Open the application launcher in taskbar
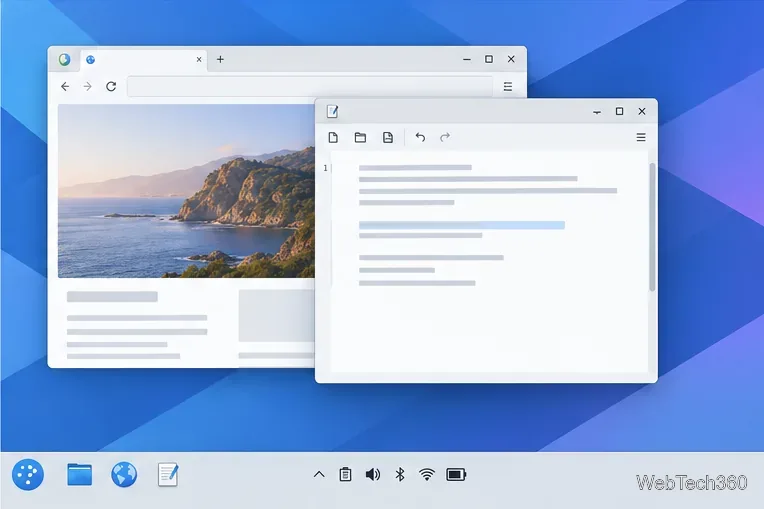 28,474
